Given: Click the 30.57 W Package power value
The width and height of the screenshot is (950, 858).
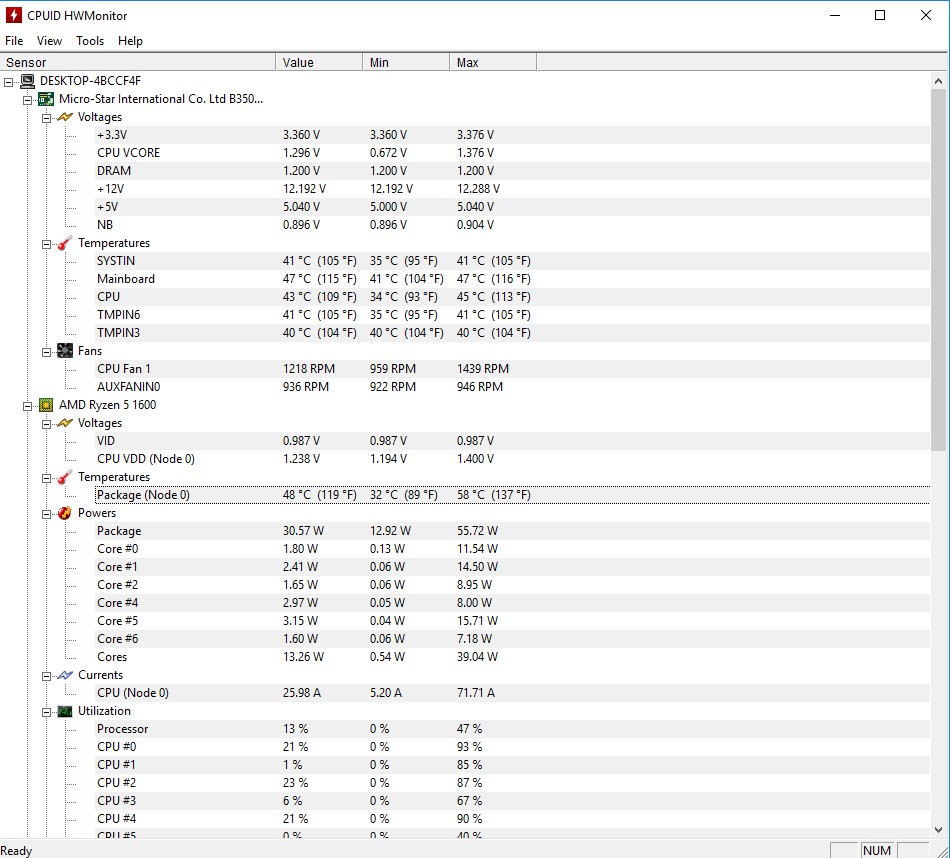Looking at the screenshot, I should [304, 531].
